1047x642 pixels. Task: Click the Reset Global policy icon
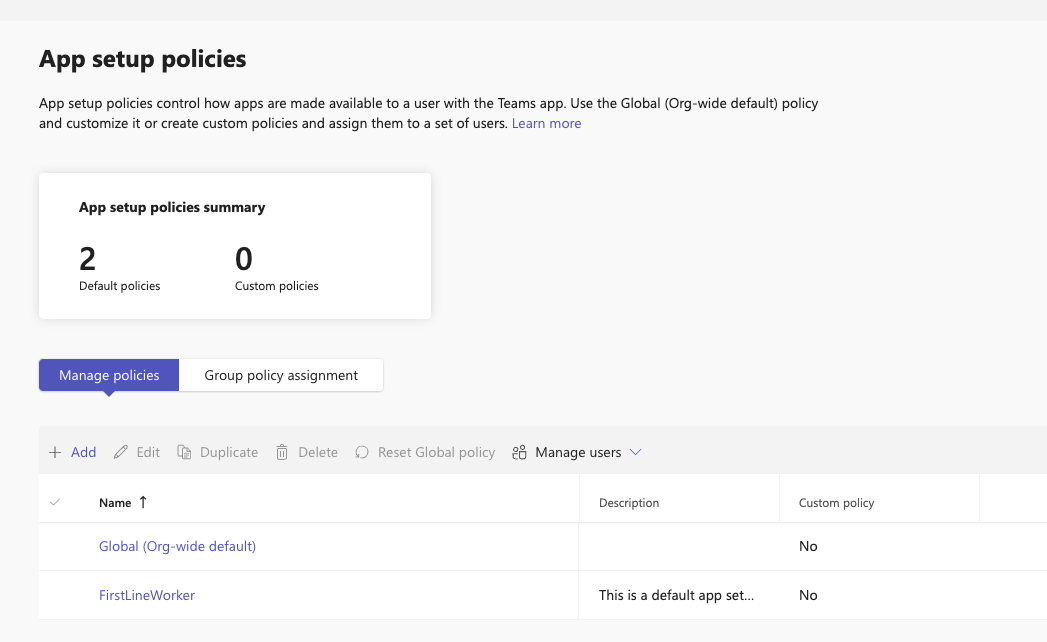[362, 453]
